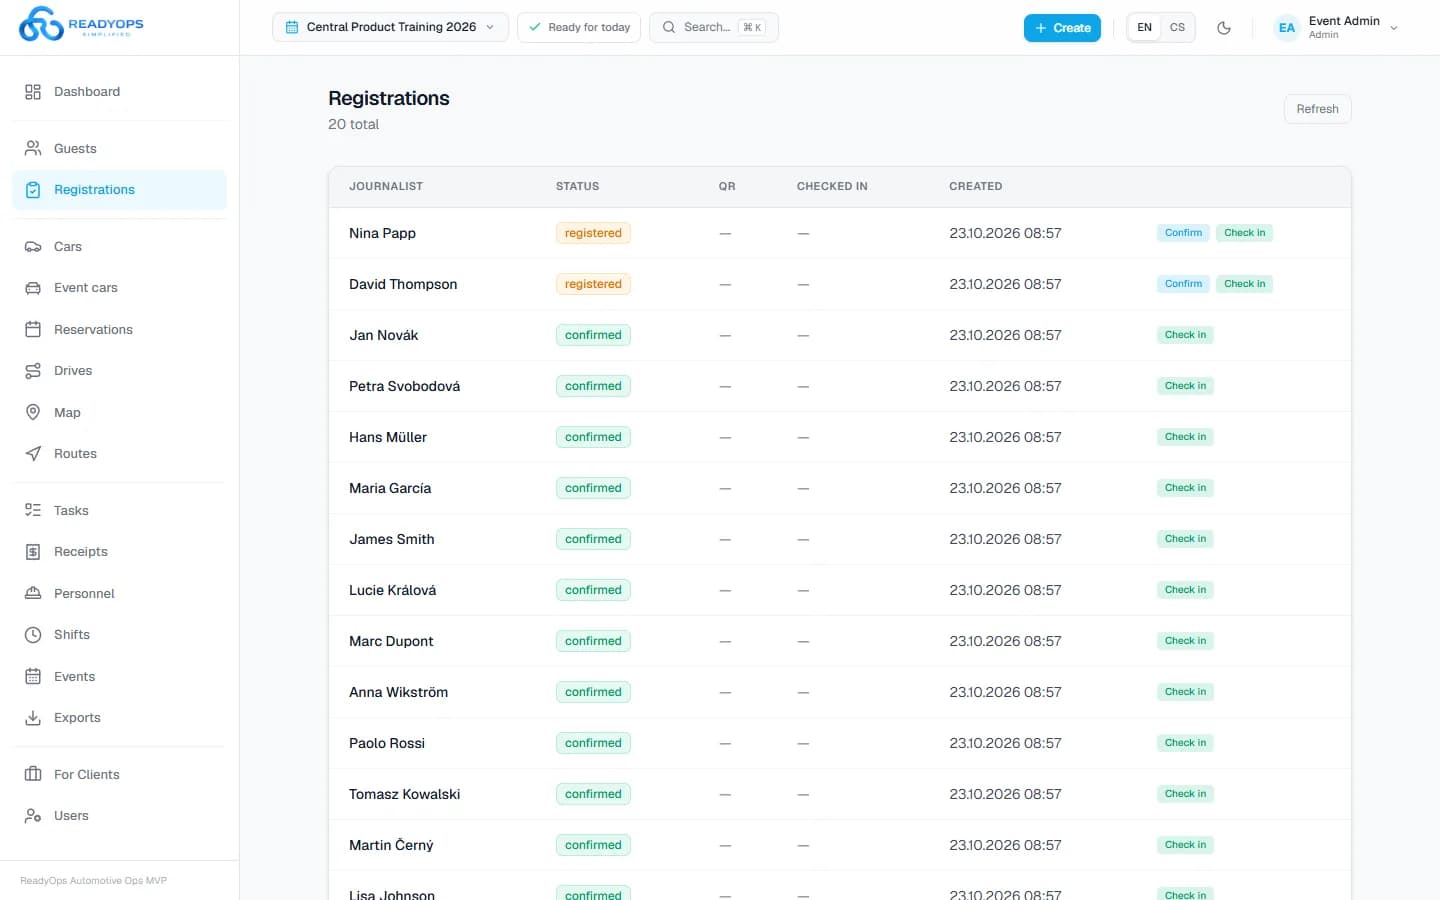Check in James Smith

point(1185,539)
